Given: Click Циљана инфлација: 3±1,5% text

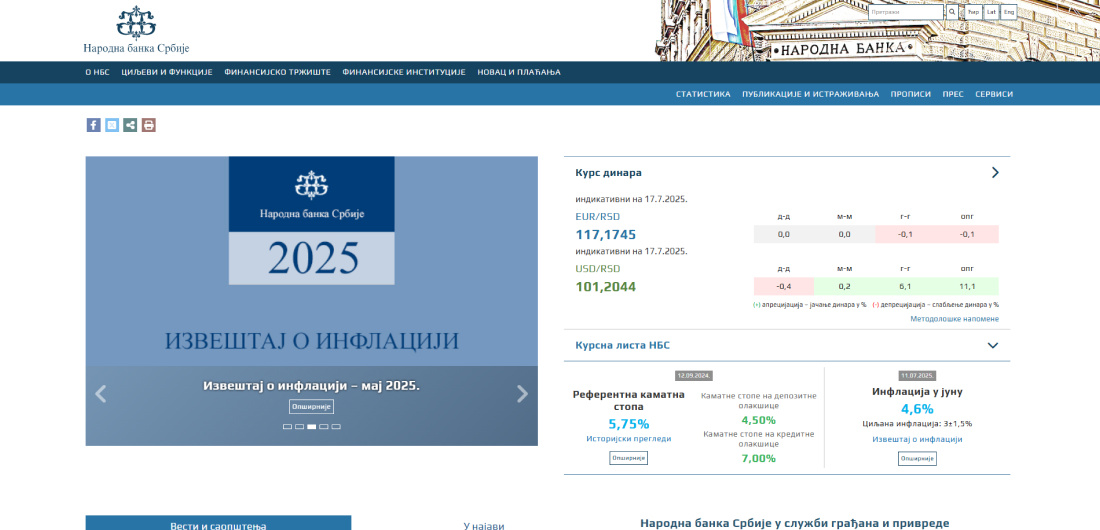Looking at the screenshot, I should coord(918,423).
